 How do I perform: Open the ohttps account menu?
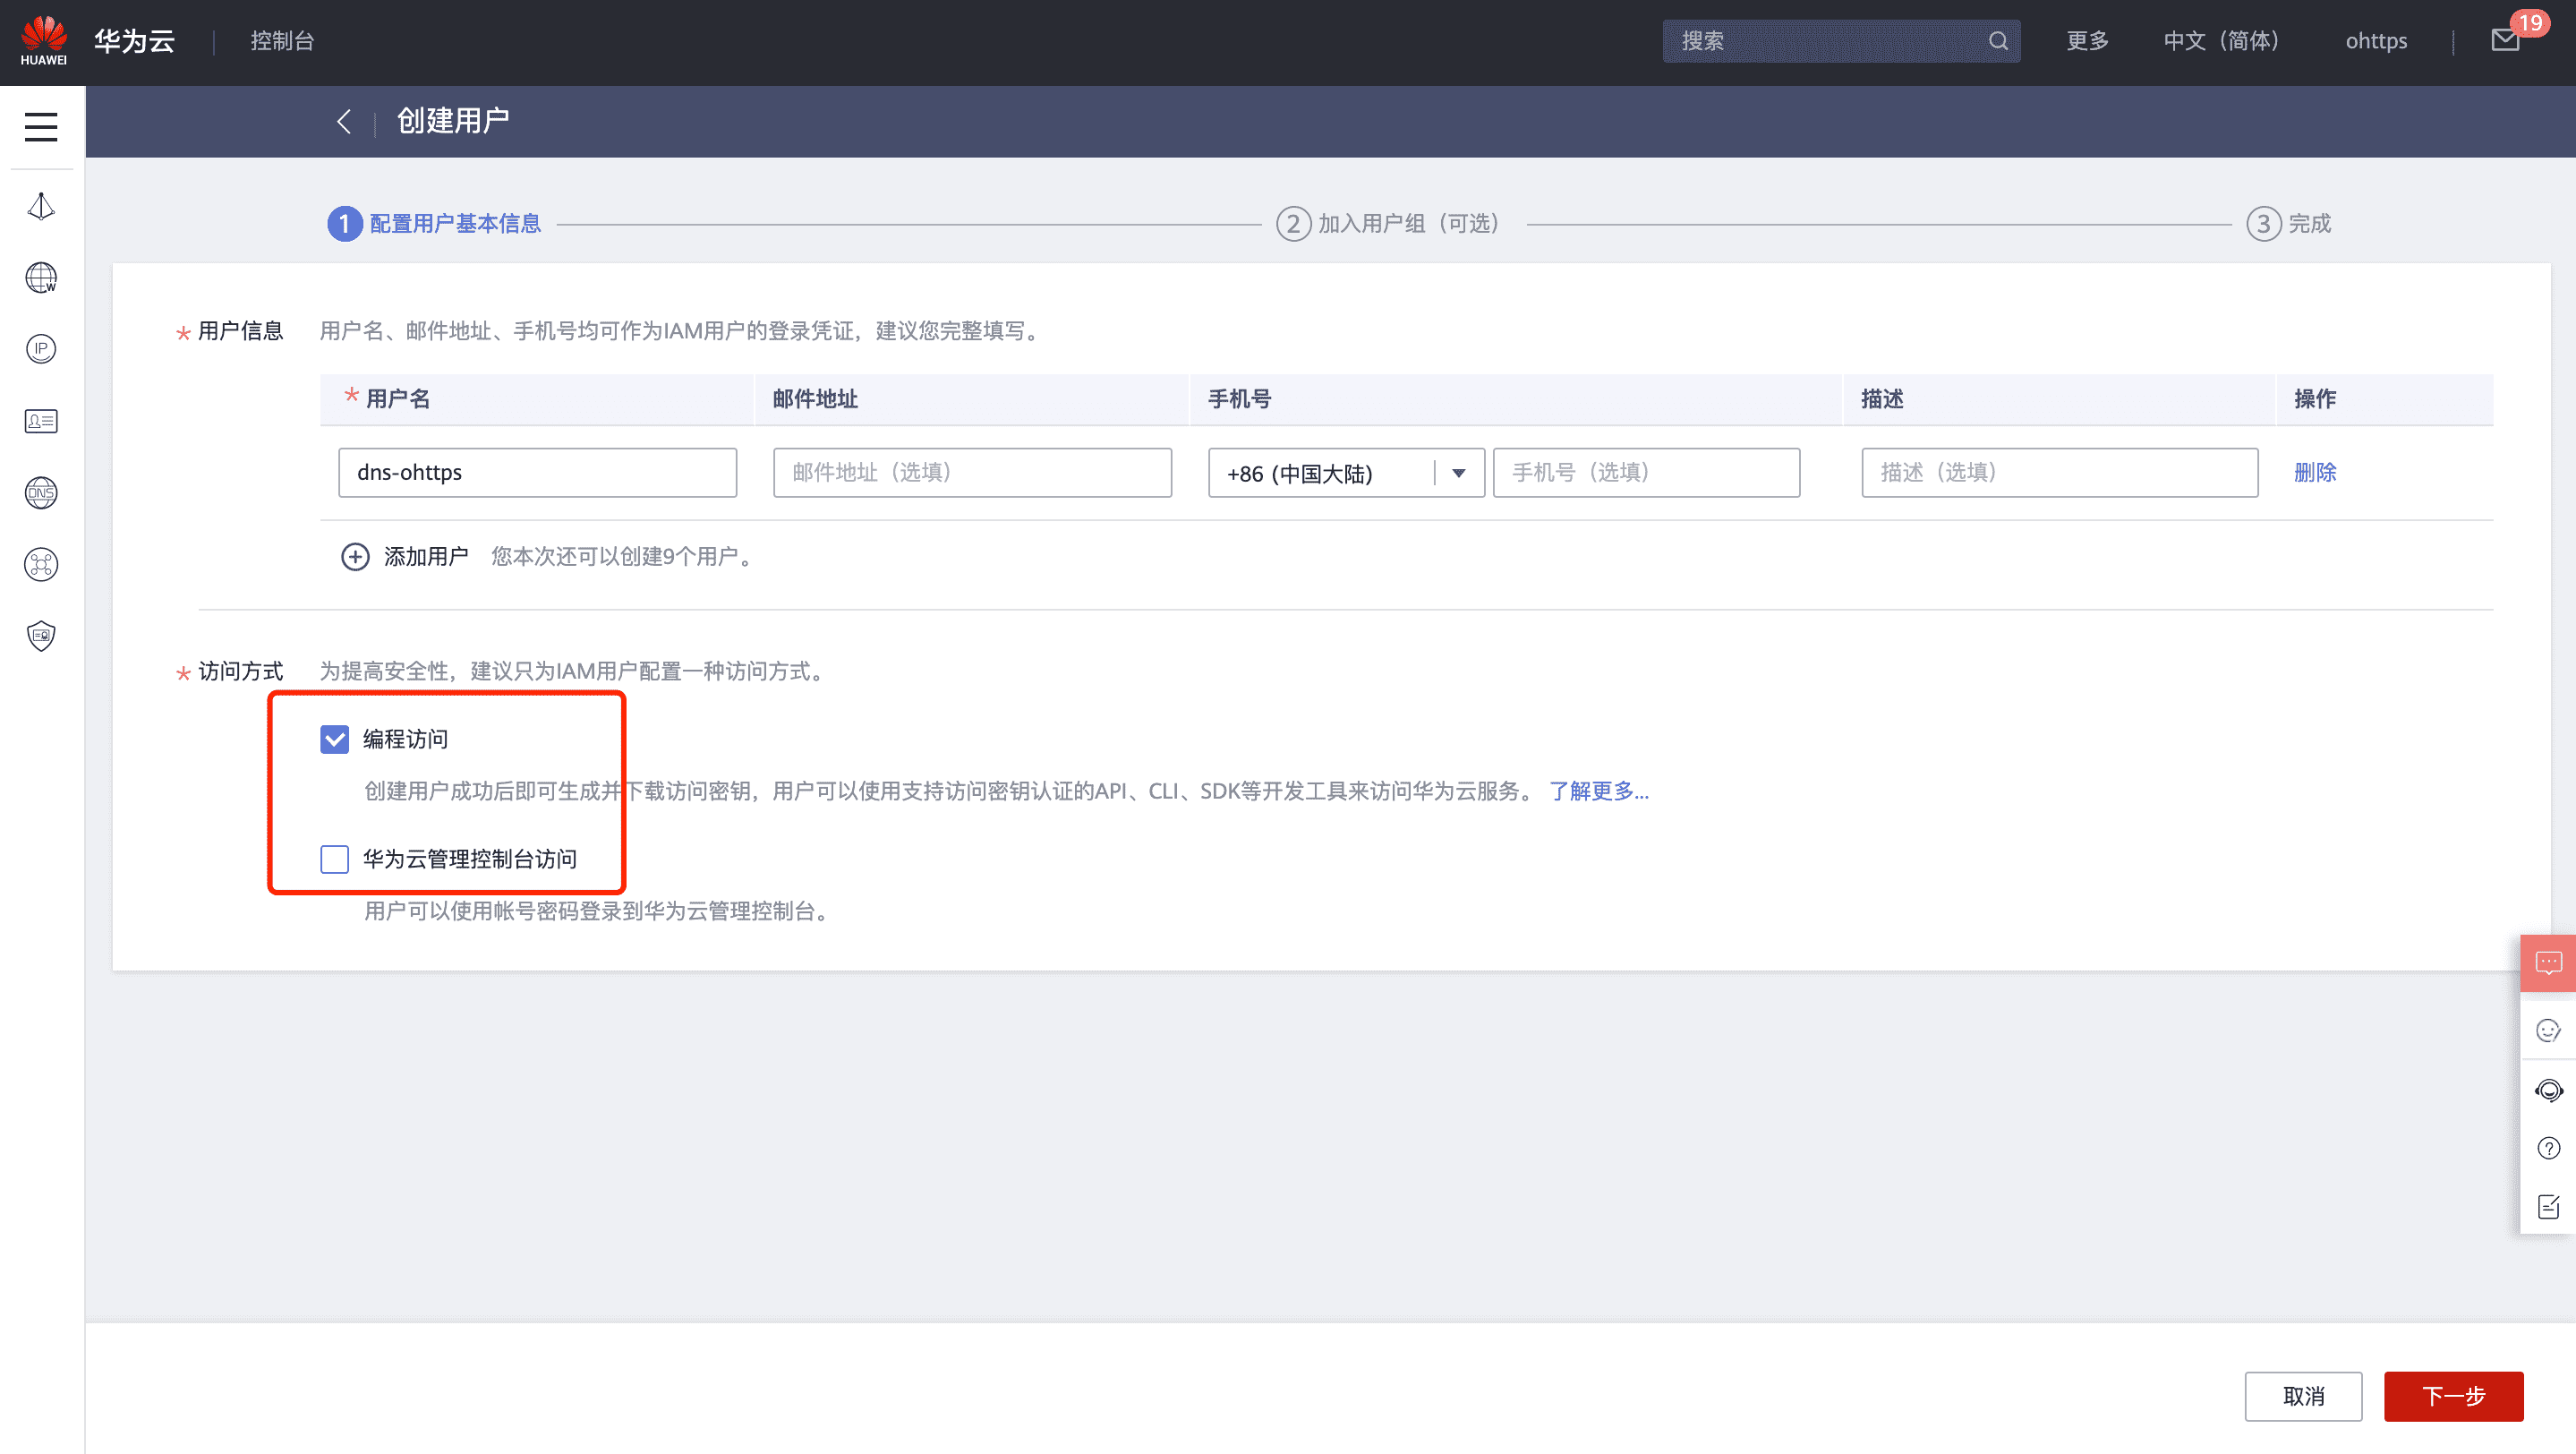pyautogui.click(x=2376, y=41)
